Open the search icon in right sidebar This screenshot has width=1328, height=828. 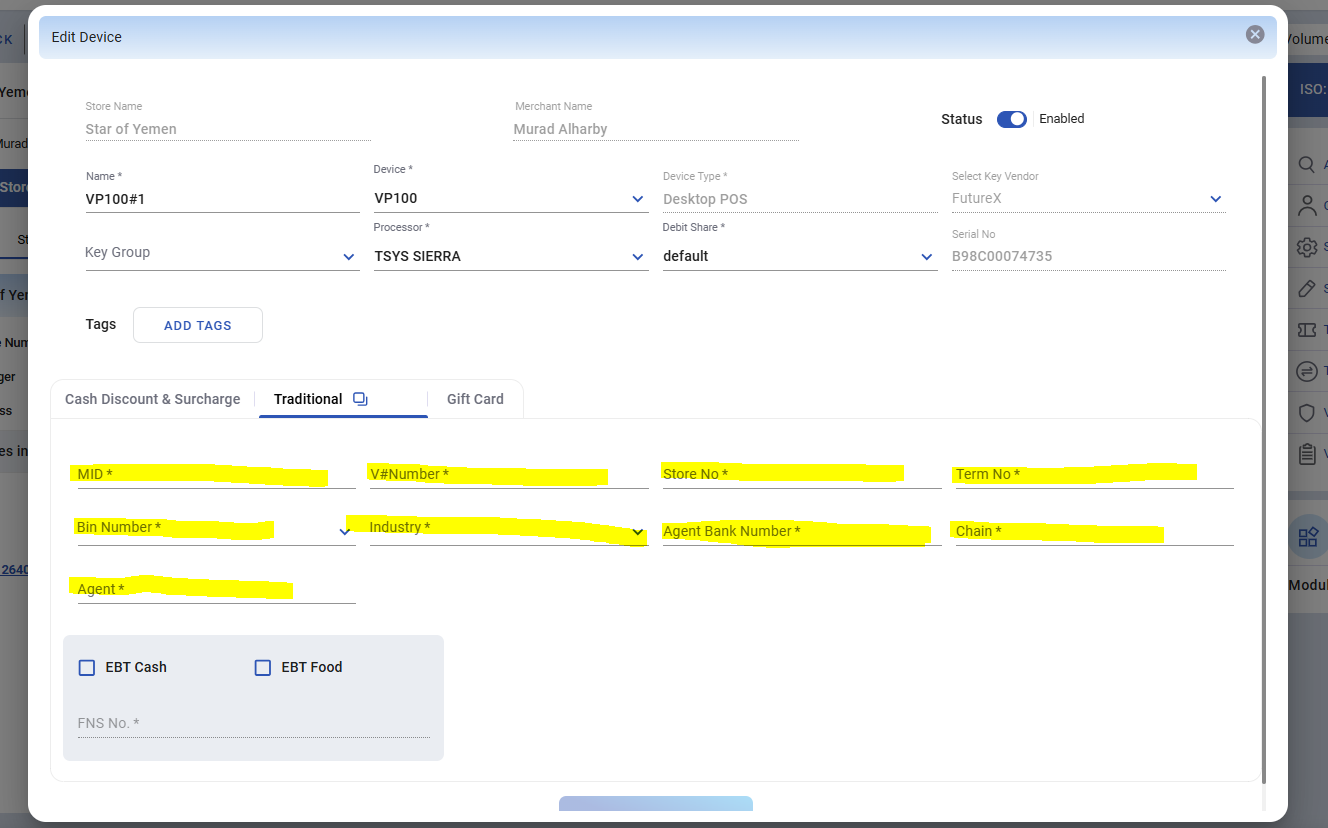coord(1307,165)
